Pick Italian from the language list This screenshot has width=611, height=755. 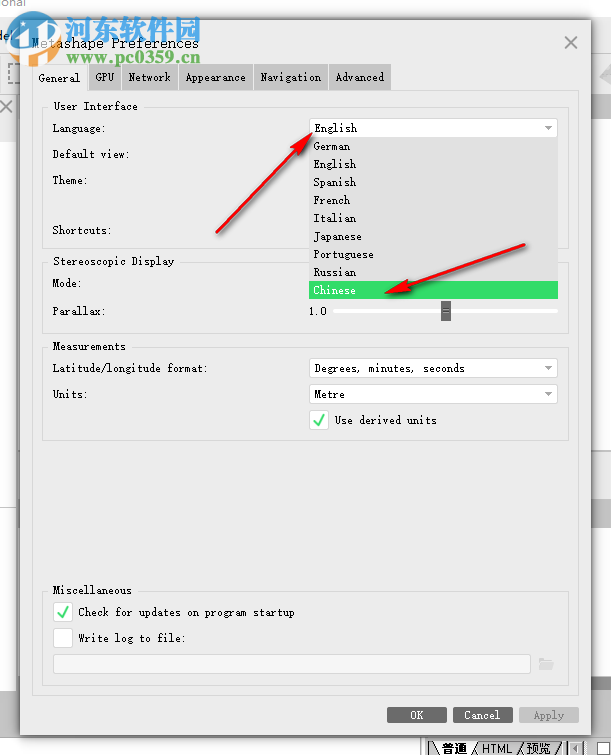point(433,218)
